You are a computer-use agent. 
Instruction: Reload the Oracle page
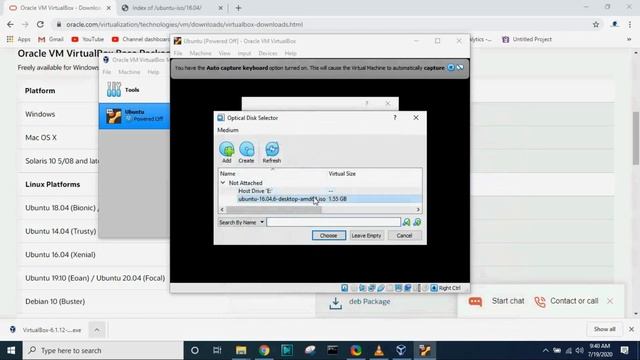coord(40,24)
